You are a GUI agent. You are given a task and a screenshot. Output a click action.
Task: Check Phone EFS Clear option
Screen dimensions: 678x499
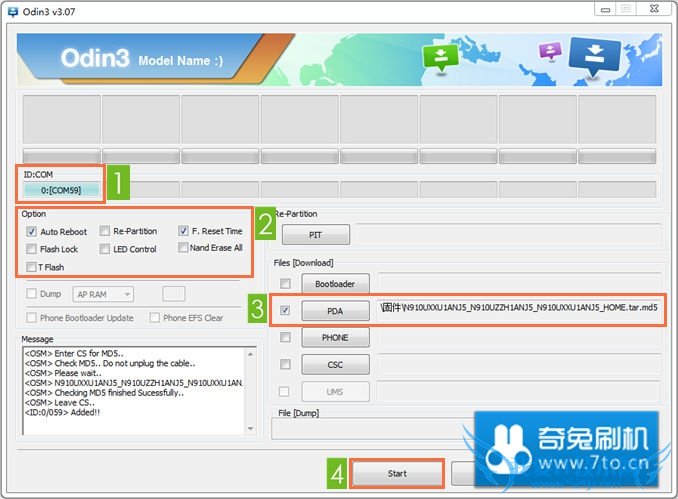coord(154,318)
